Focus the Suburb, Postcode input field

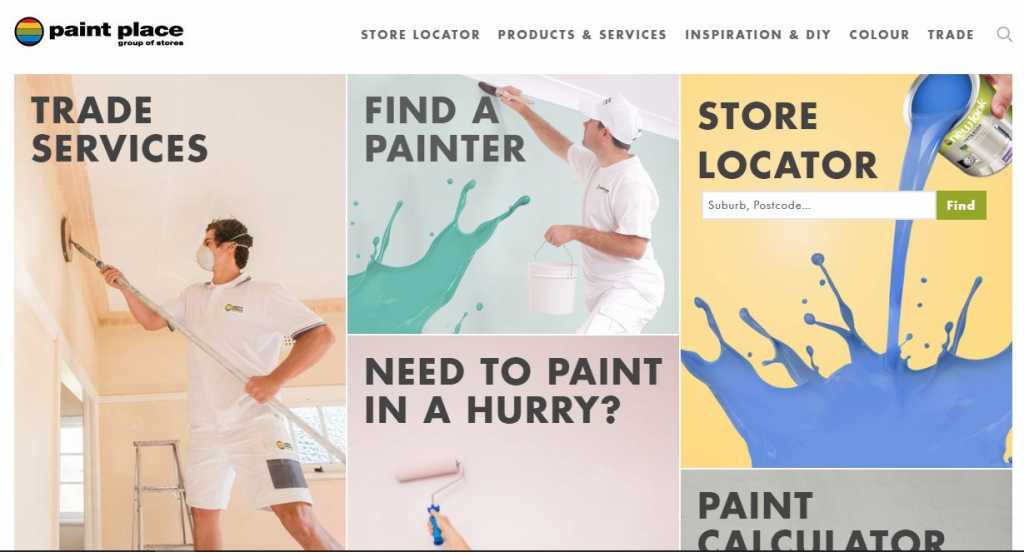[x=819, y=205]
